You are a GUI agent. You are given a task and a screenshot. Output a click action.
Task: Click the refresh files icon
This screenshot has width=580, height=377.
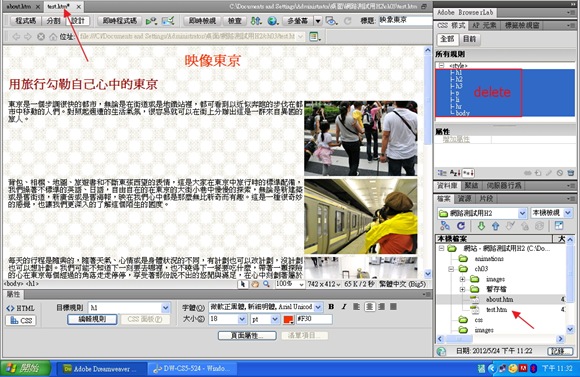point(461,225)
